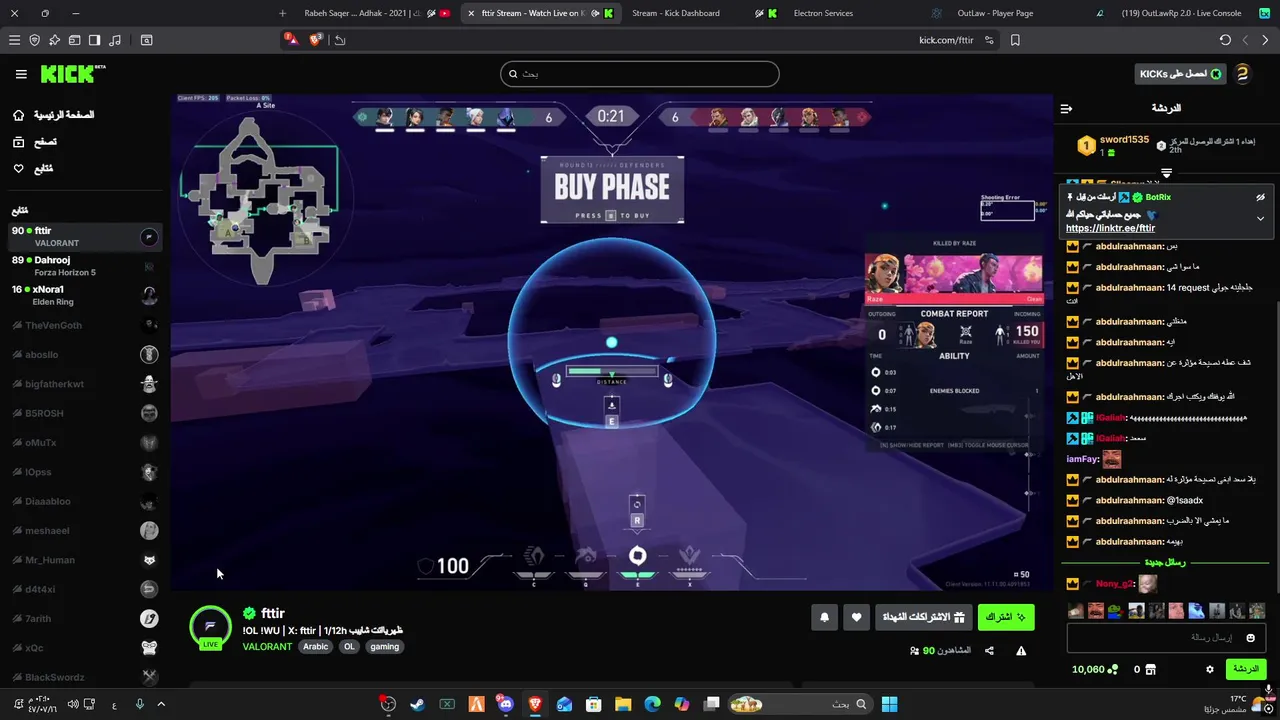This screenshot has width=1280, height=720.
Task: Open Steam from the taskbar
Action: (417, 704)
